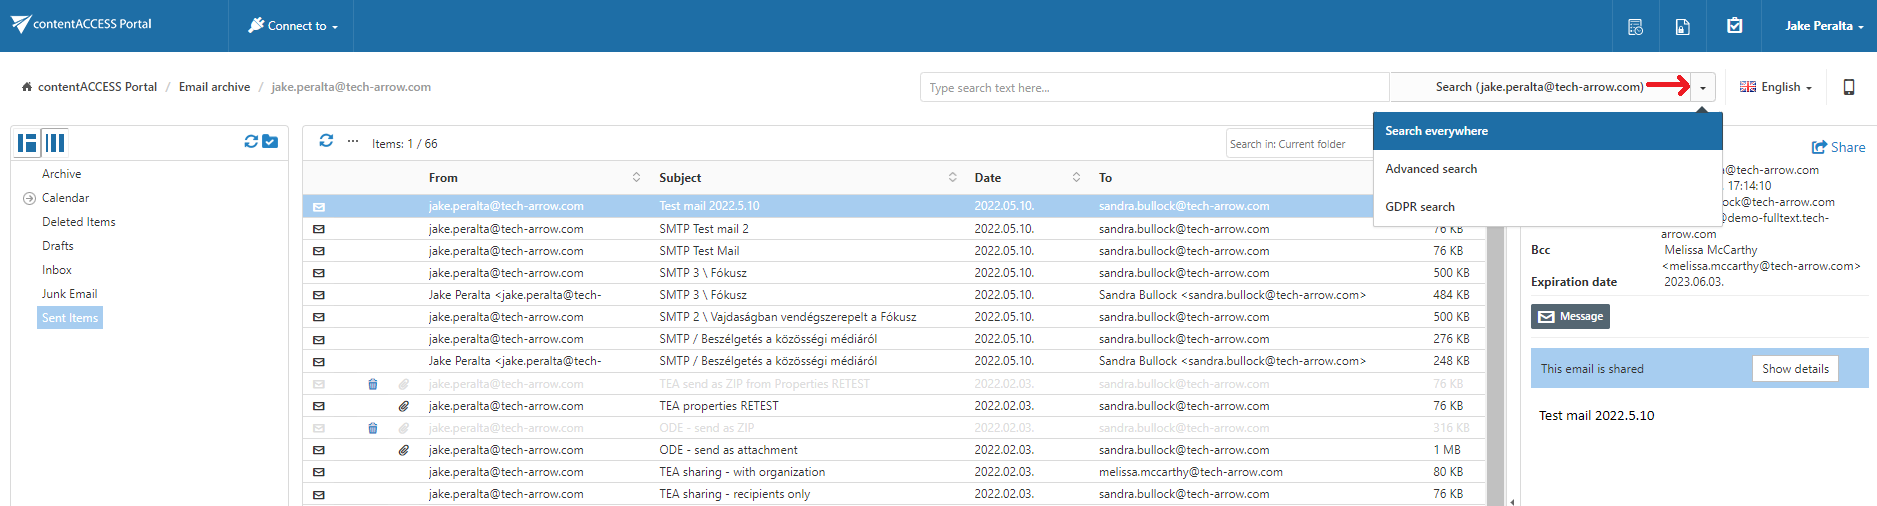Open the Jake Peralta user menu
Screen dimensions: 1877x506
(x=1823, y=26)
